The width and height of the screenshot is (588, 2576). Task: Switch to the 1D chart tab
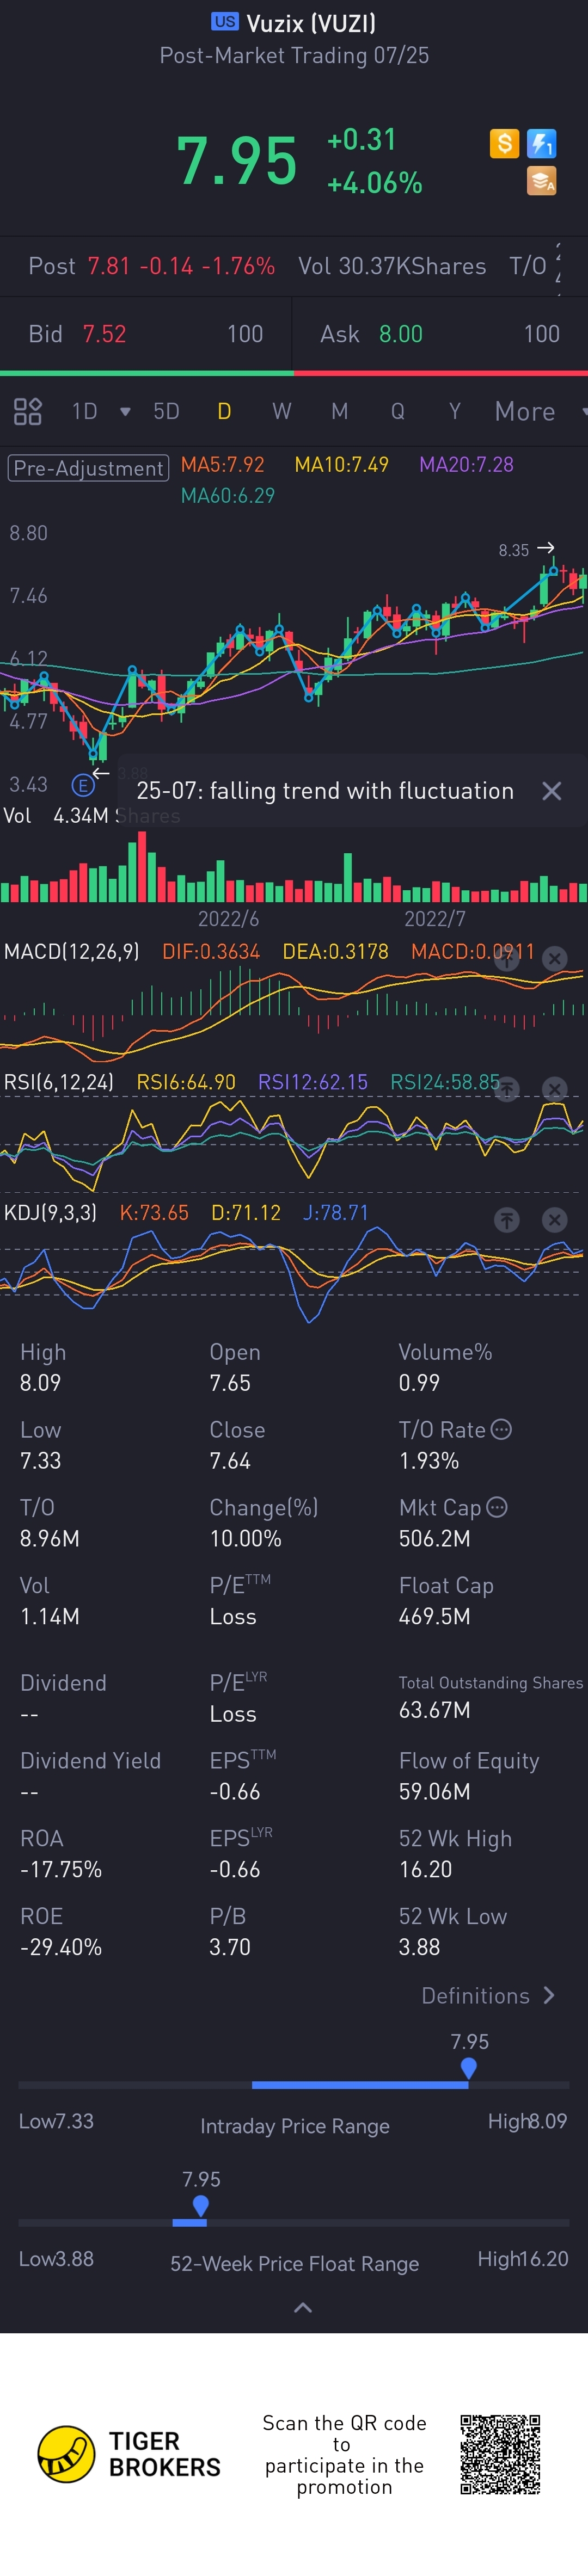[x=85, y=411]
